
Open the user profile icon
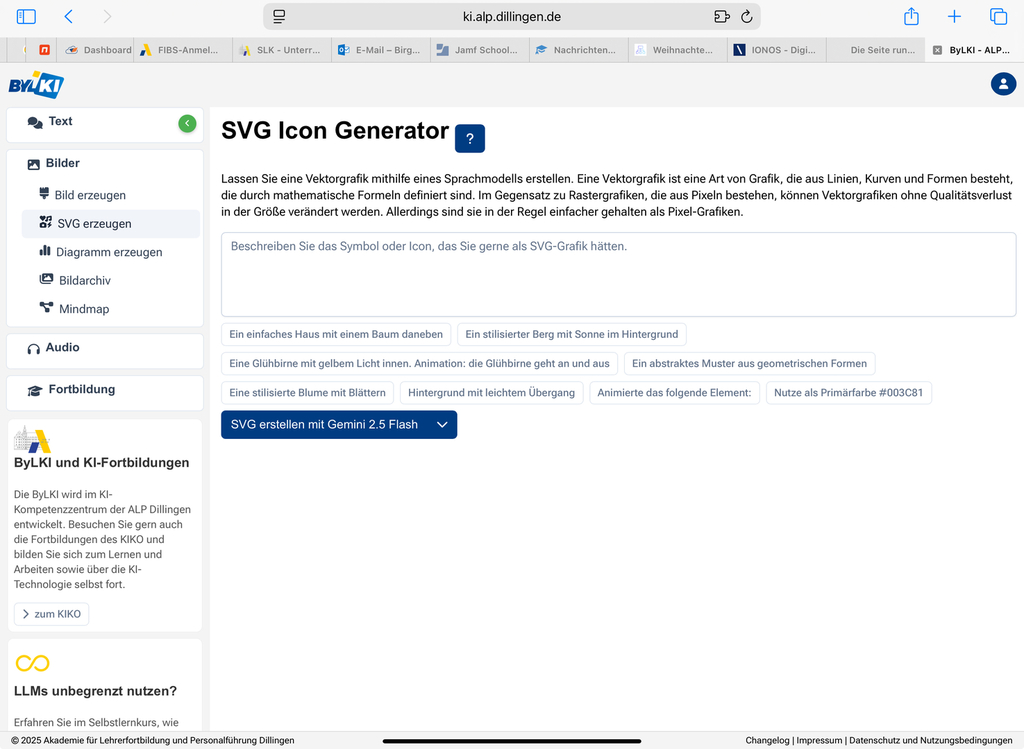1003,84
